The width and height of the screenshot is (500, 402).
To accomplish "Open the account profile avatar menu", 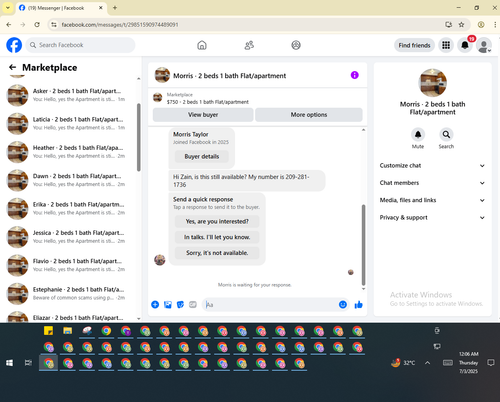I will point(484,45).
